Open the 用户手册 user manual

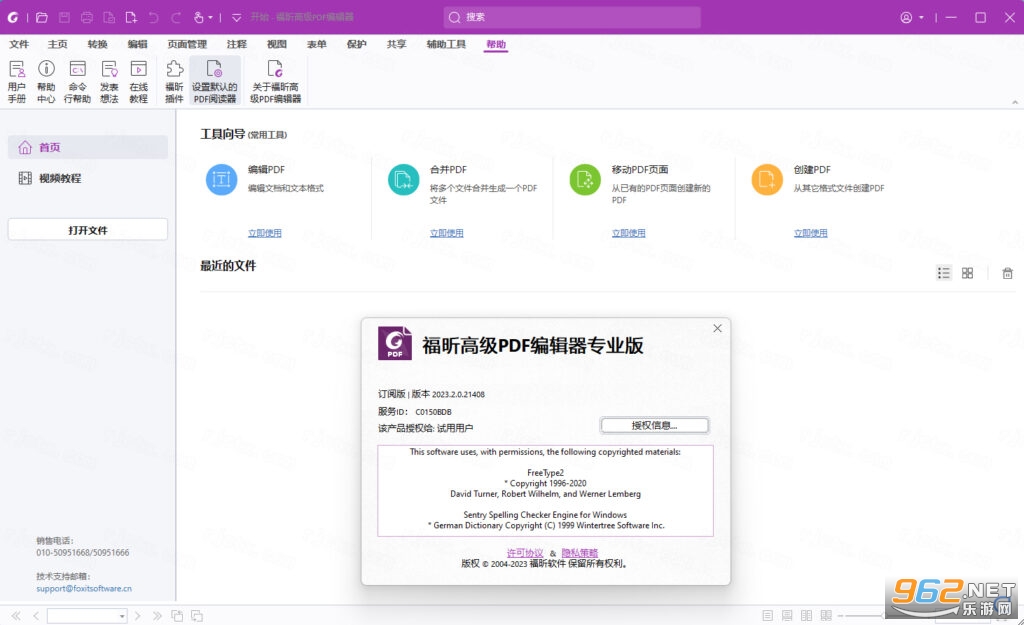(x=17, y=82)
